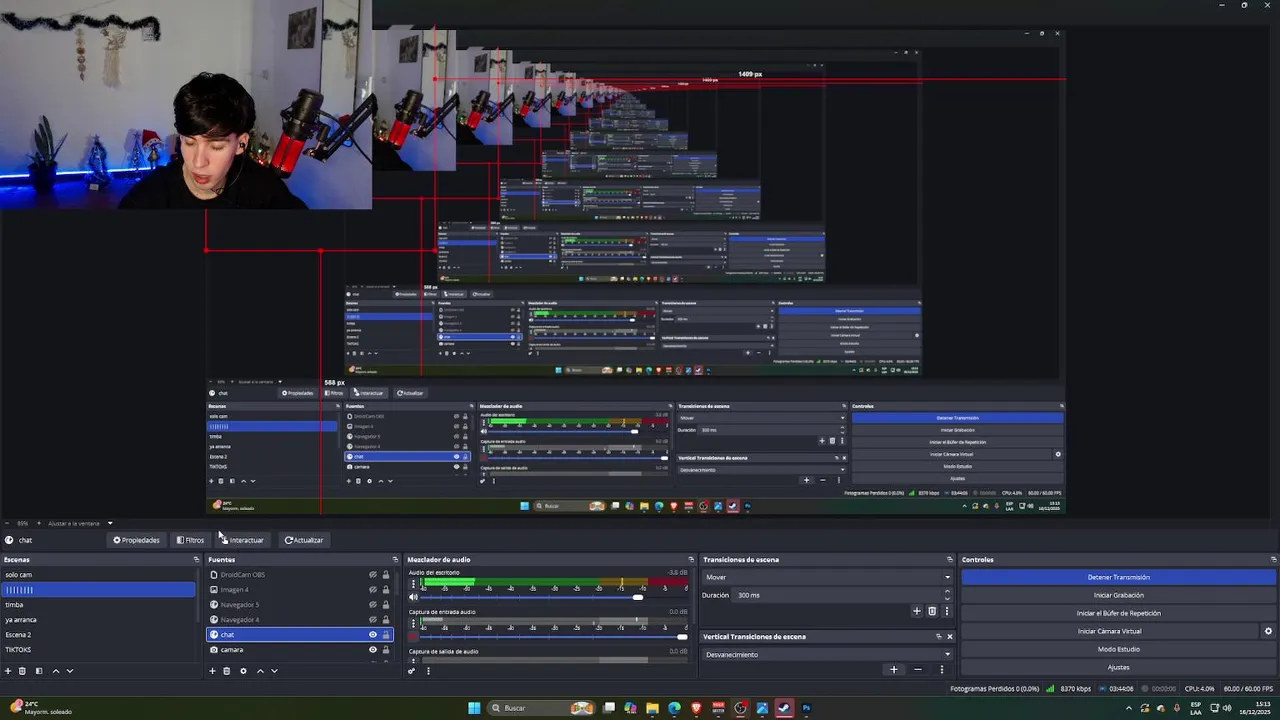
Task: Move selected scene up
Action: [55, 671]
